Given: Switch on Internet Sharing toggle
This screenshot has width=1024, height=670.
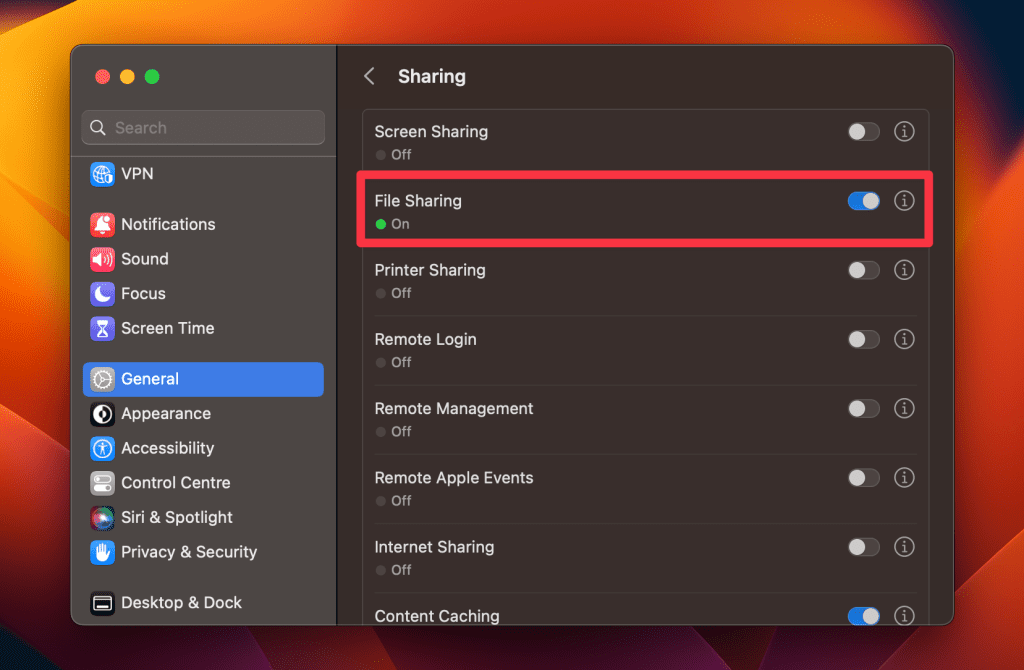Looking at the screenshot, I should (x=863, y=547).
